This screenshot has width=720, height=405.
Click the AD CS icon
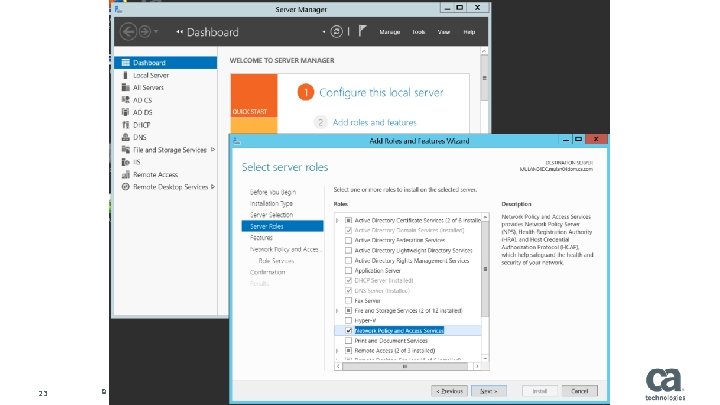[x=125, y=100]
